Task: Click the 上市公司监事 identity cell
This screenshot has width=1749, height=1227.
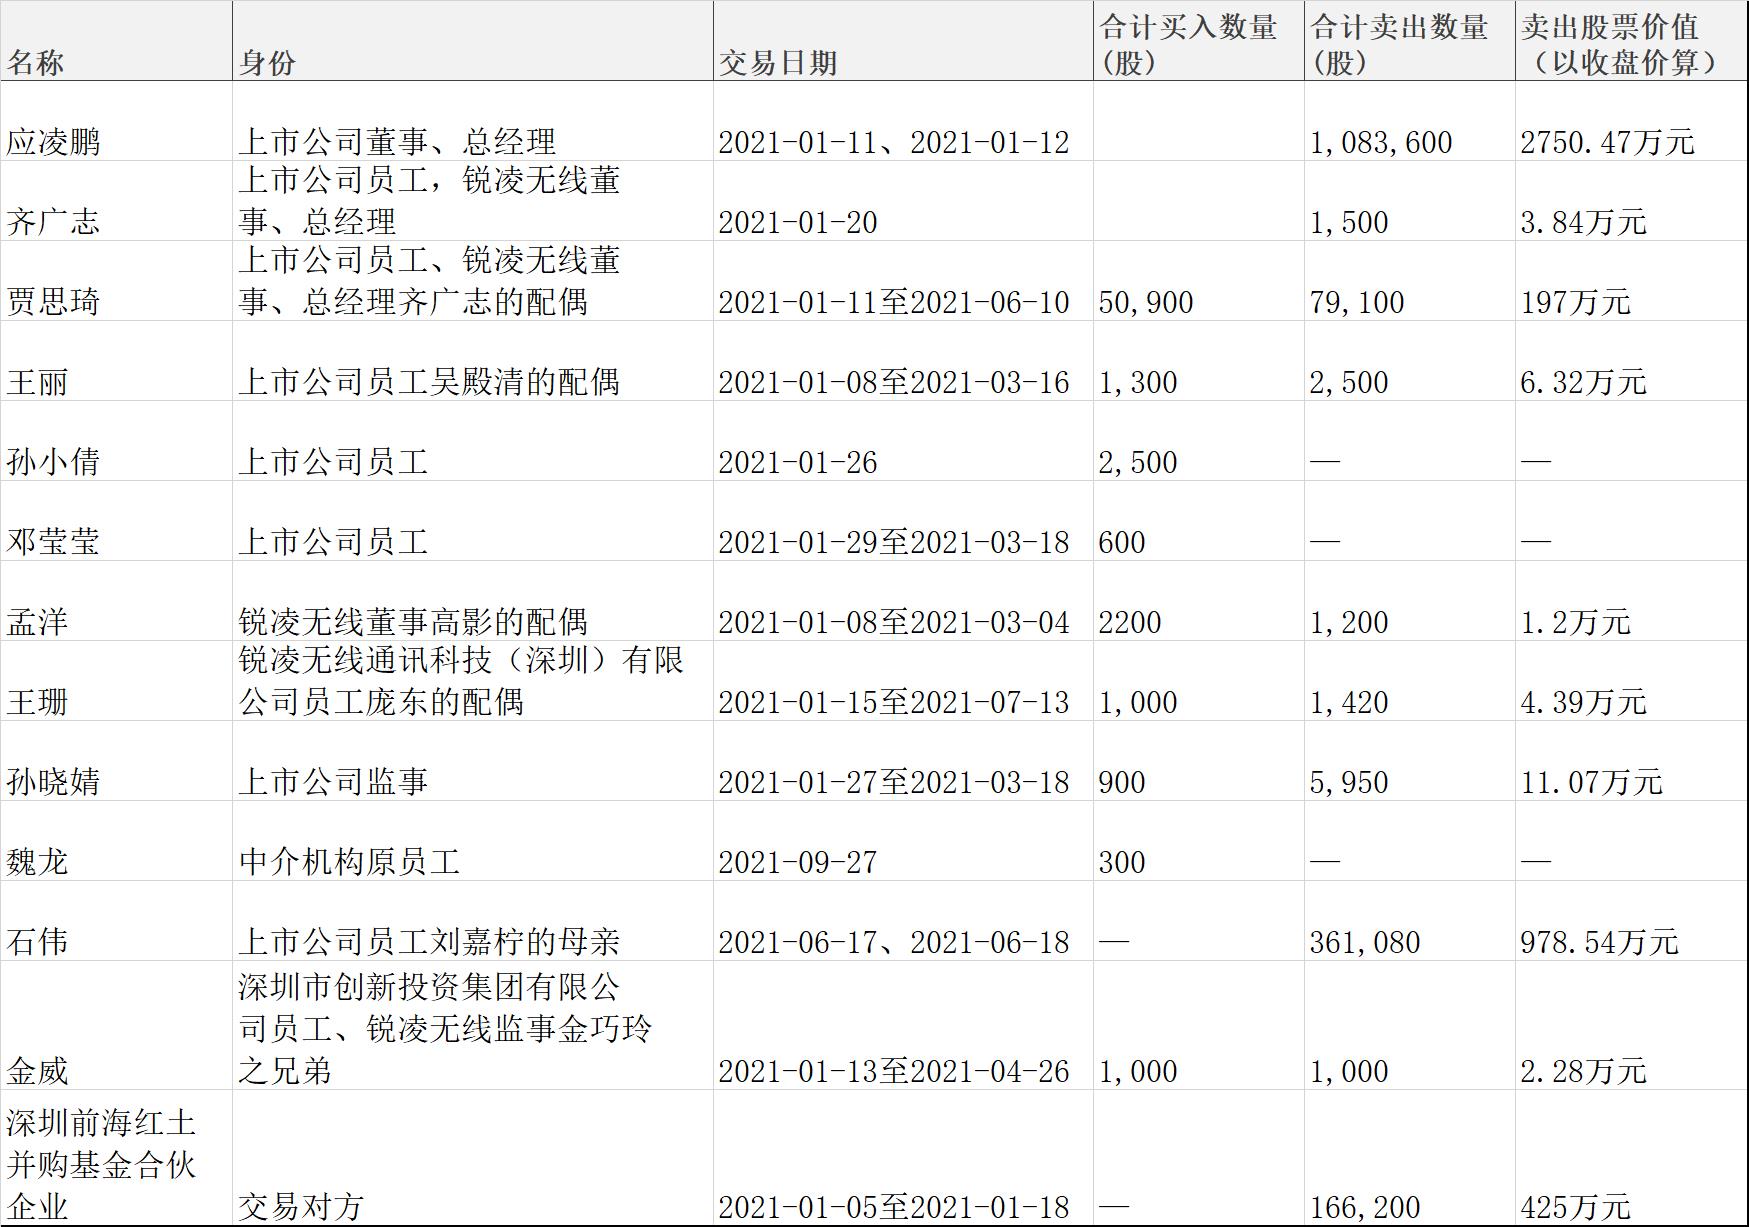Action: 473,761
